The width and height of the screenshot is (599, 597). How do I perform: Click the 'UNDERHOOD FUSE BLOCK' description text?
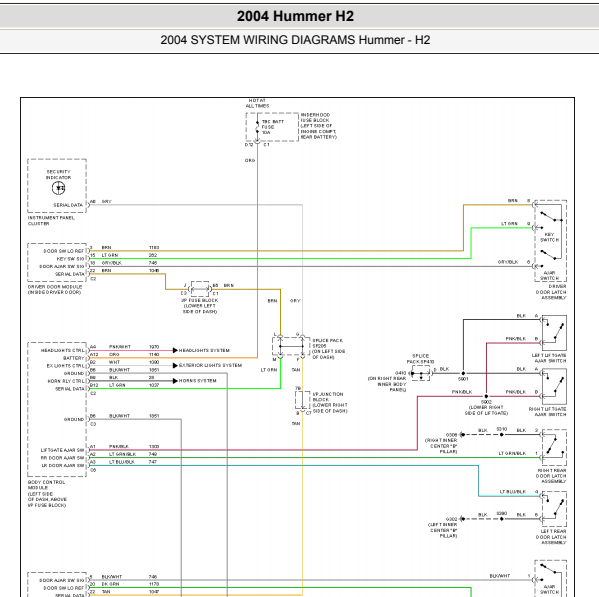point(319,126)
